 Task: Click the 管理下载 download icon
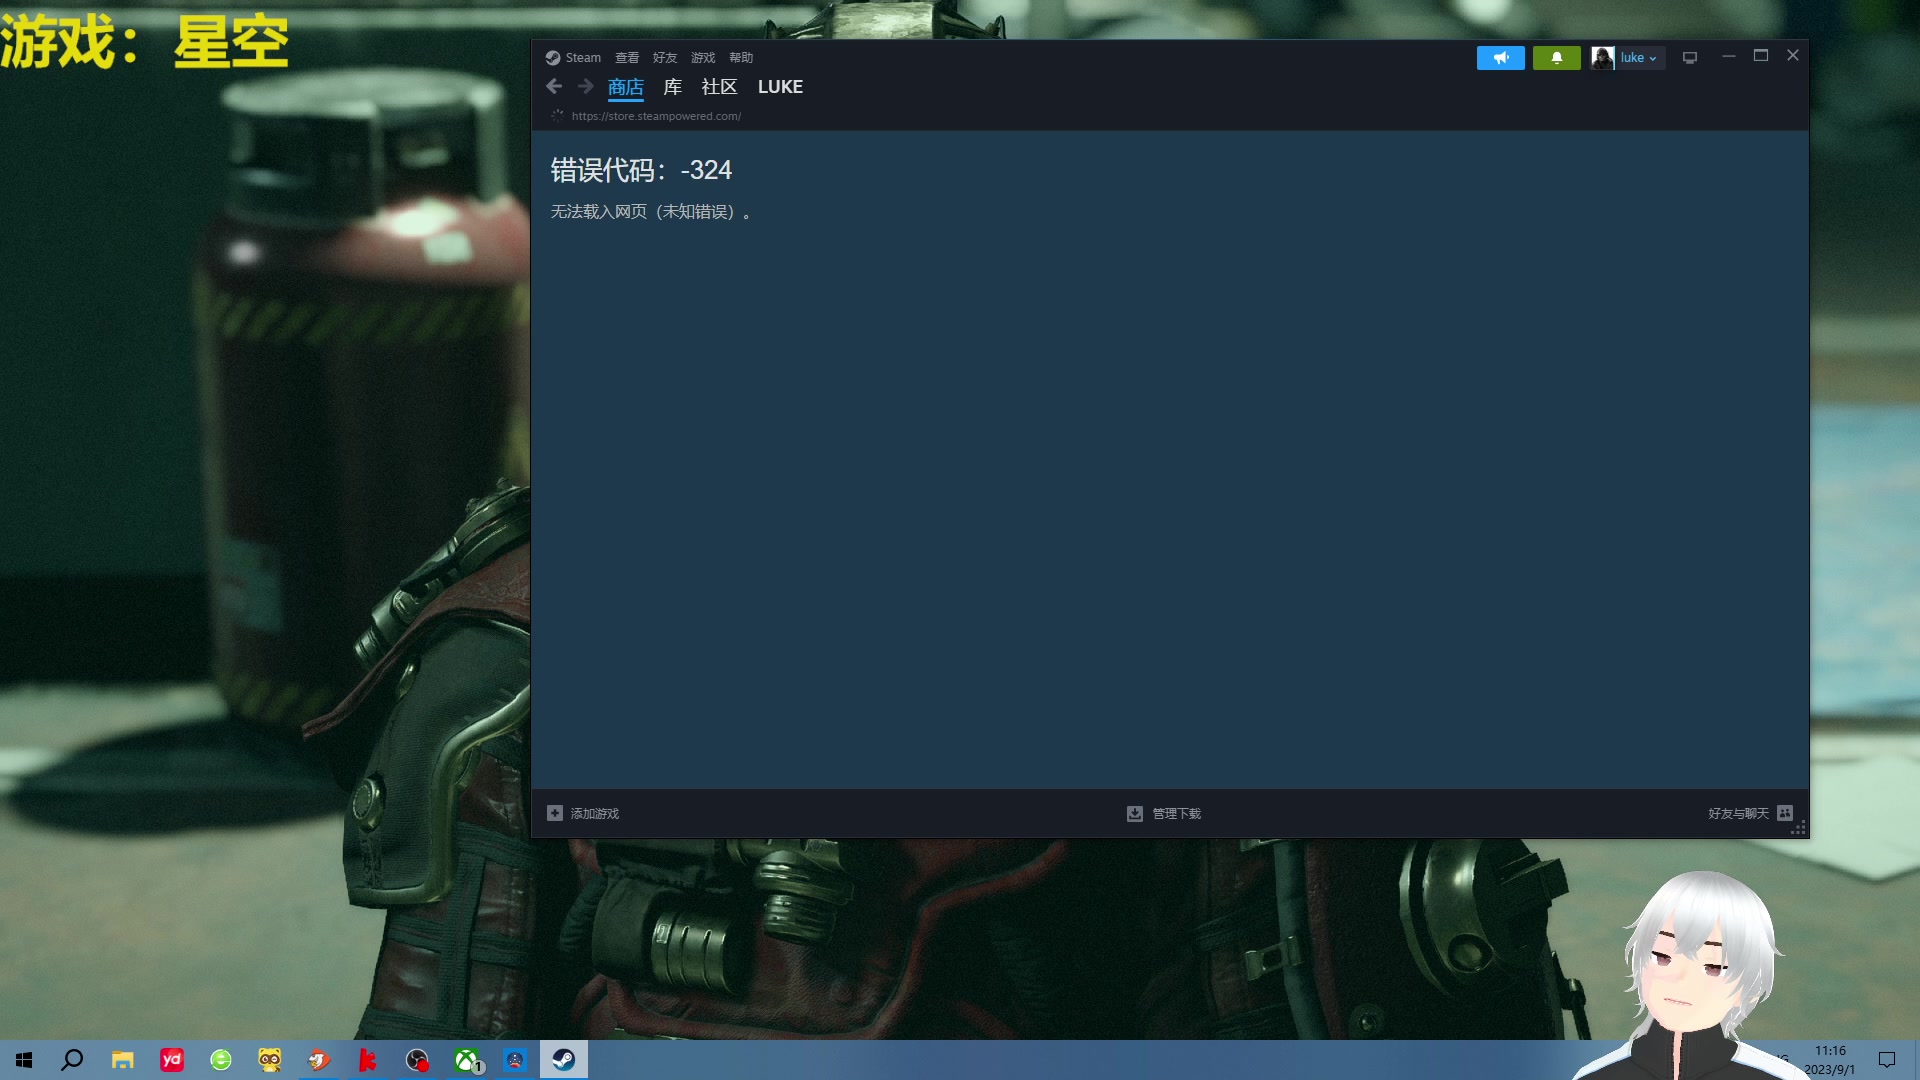pyautogui.click(x=1135, y=814)
